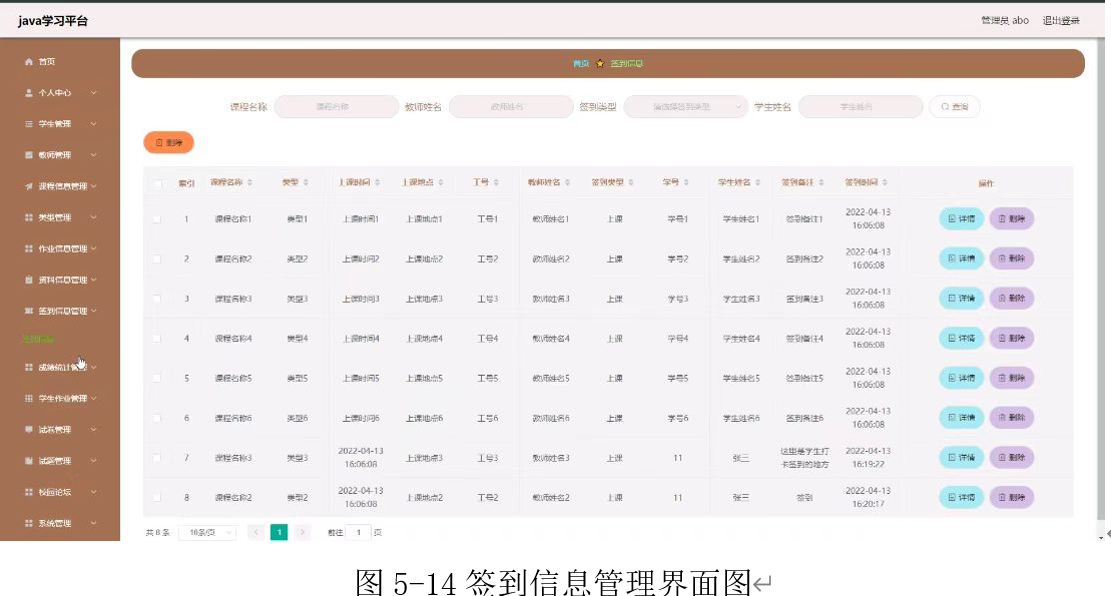Tick the checkbox for row 1 课程名称1
Image resolution: width=1111 pixels, height=596 pixels.
tap(157, 220)
